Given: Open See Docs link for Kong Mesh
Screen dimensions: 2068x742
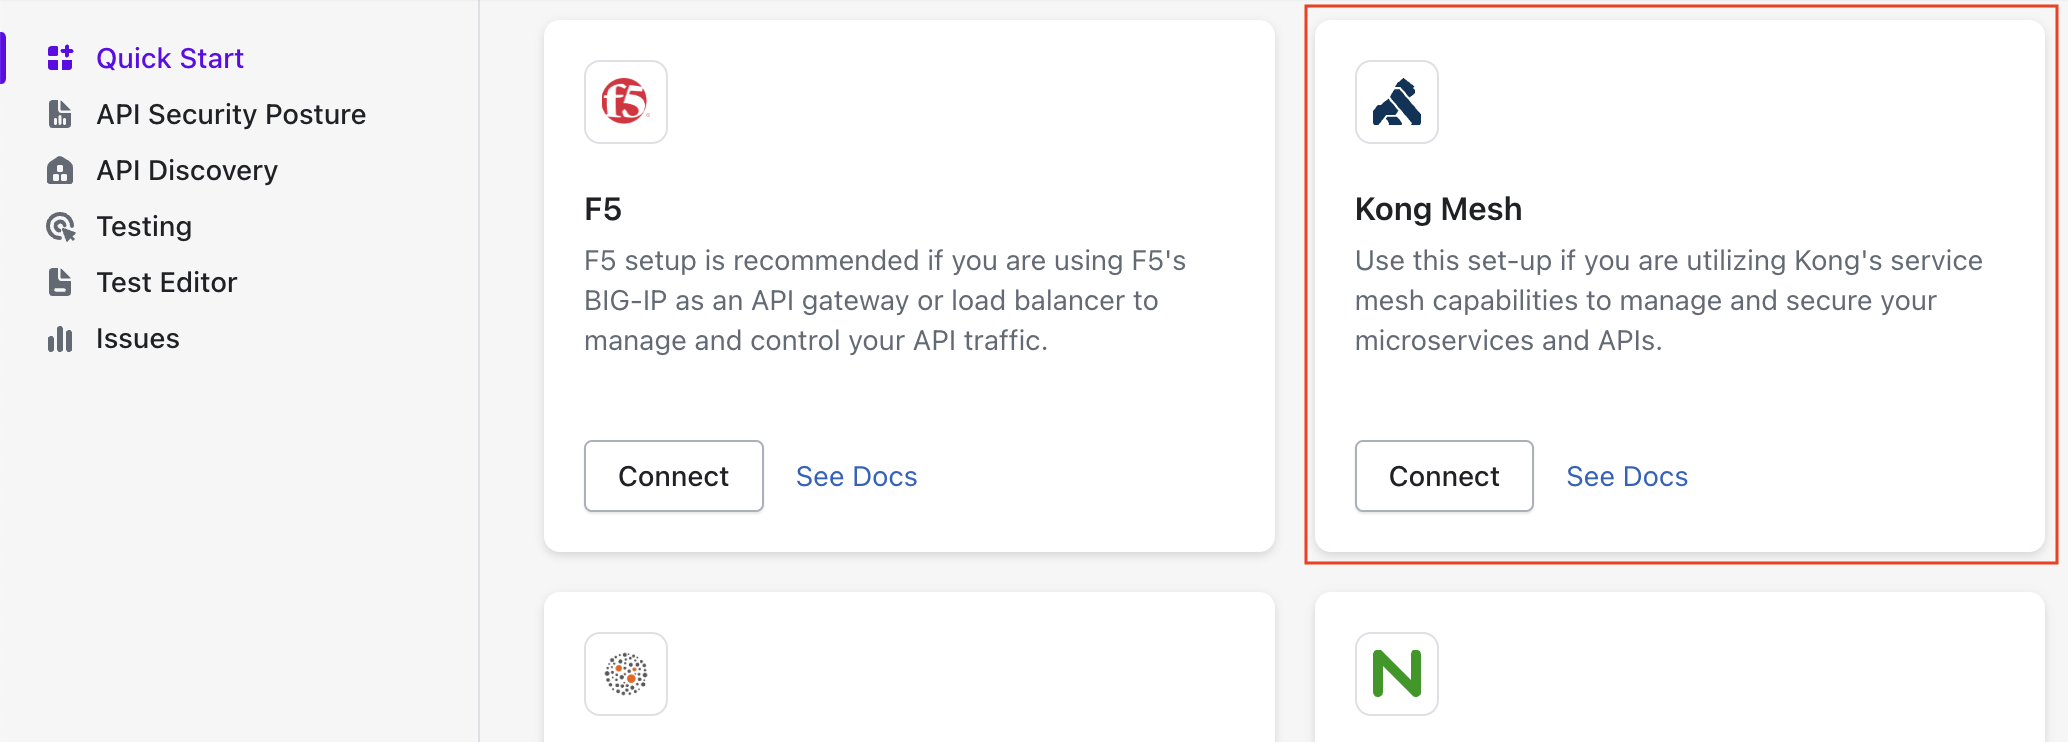Looking at the screenshot, I should [x=1627, y=477].
